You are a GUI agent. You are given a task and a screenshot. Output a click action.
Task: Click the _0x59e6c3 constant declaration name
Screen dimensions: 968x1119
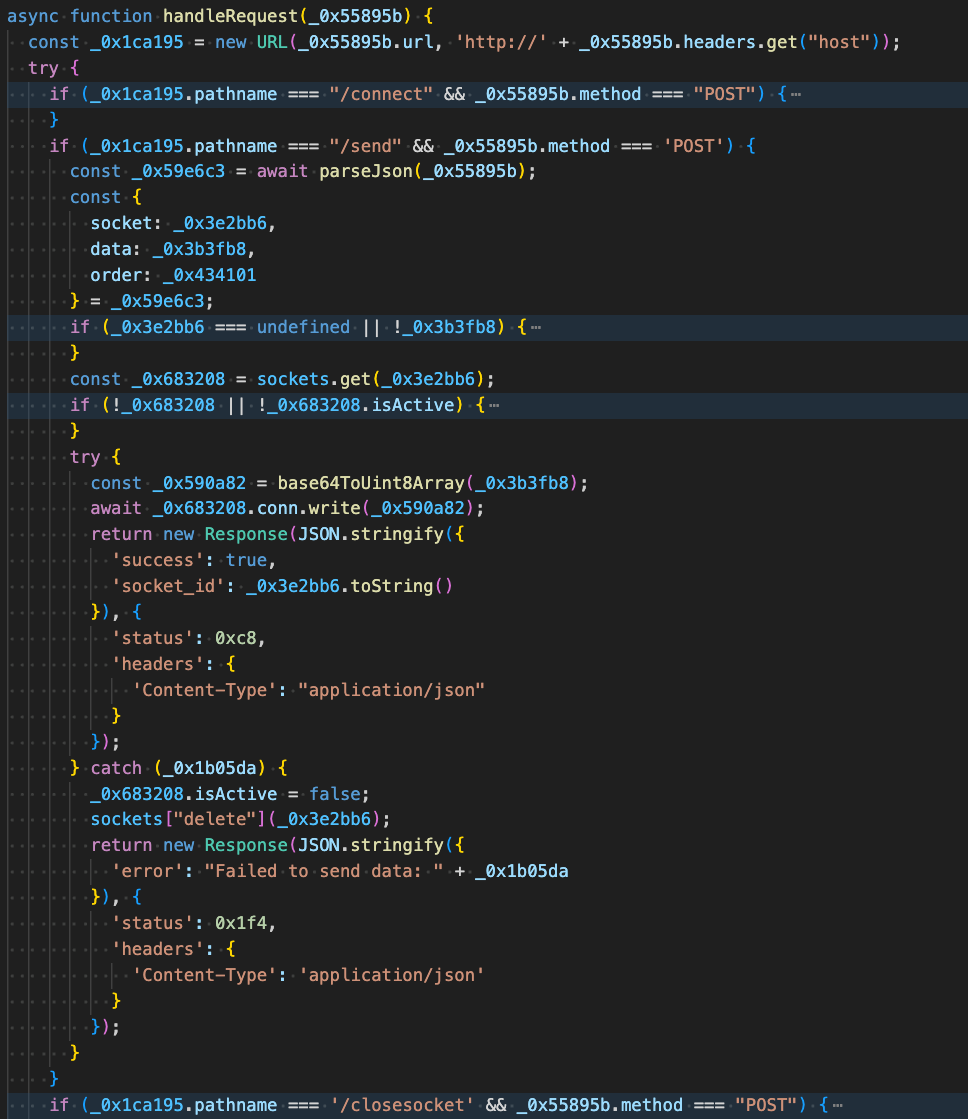[x=178, y=171]
